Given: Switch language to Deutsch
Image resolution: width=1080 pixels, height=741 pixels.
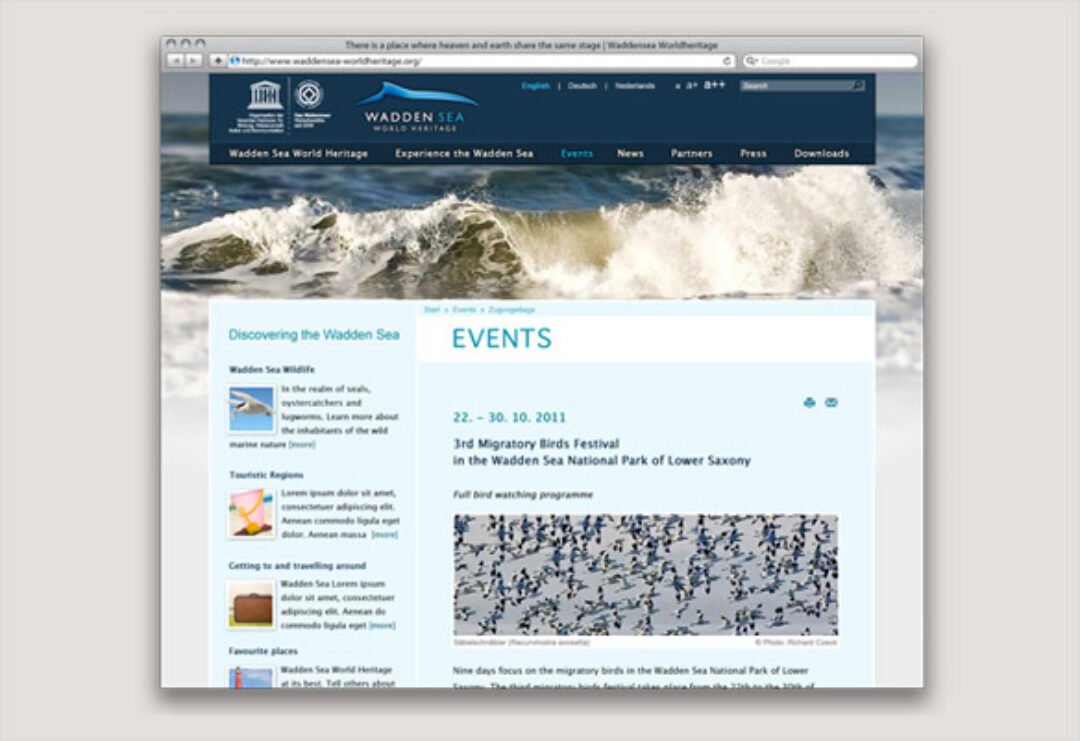Looking at the screenshot, I should point(582,86).
